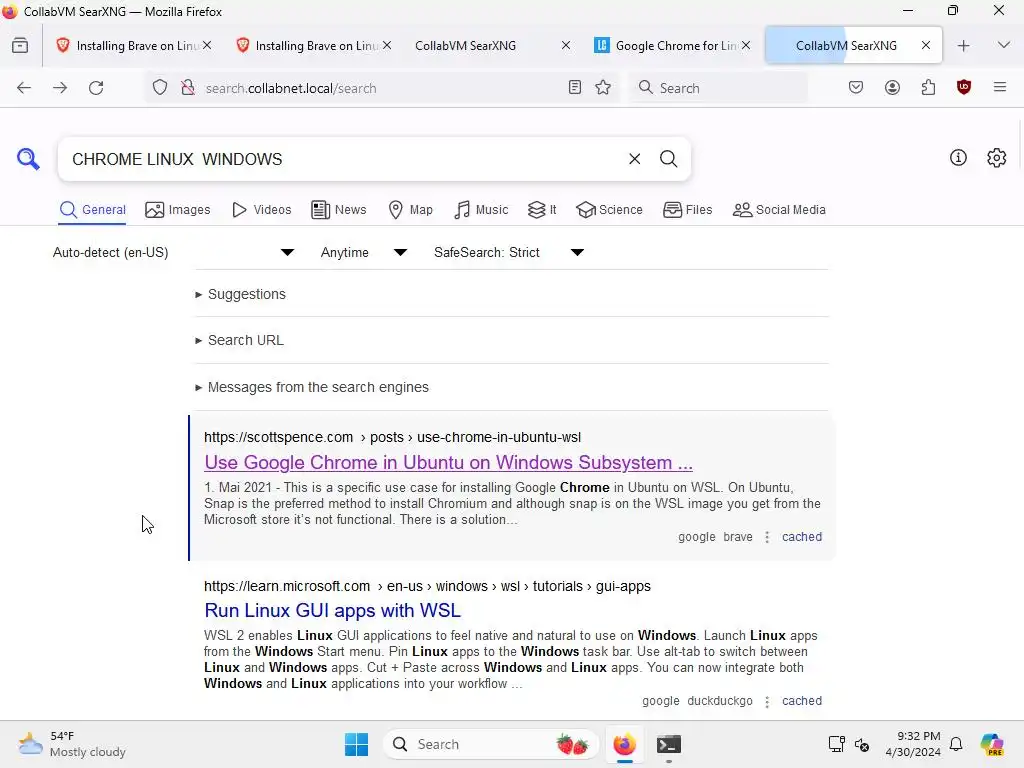Select the Music search category
This screenshot has height=768, width=1024.
click(x=481, y=210)
